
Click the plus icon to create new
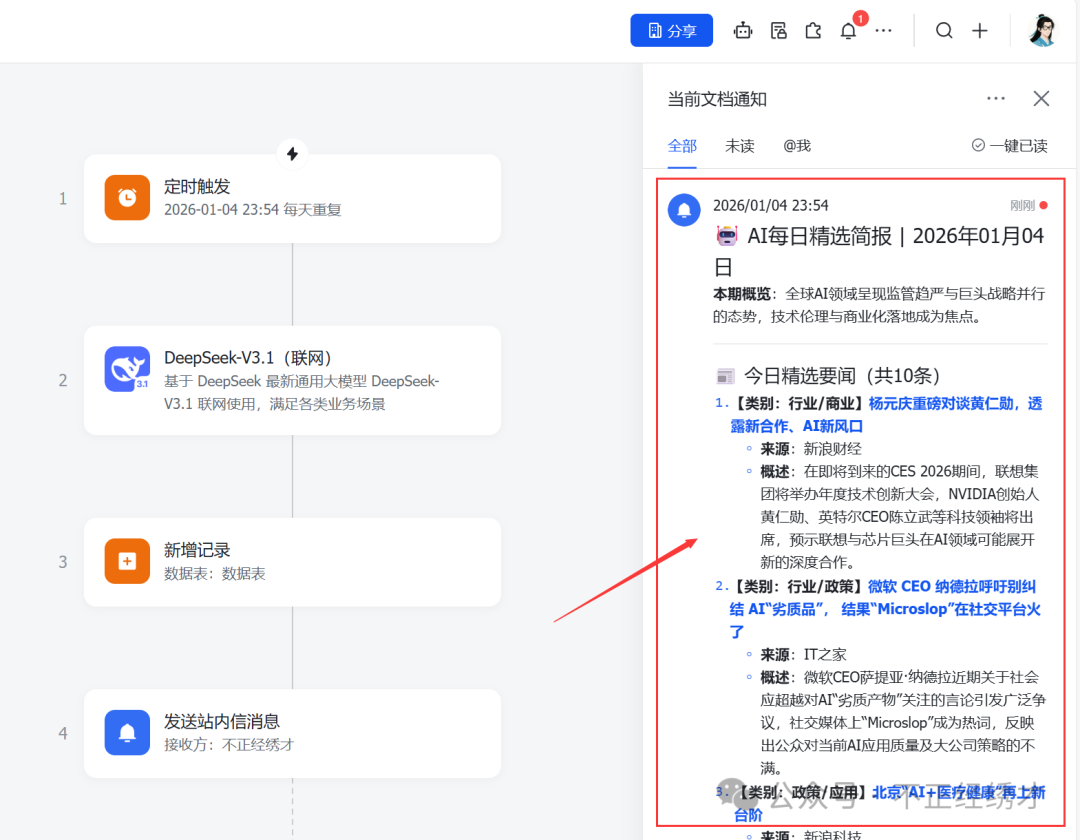pos(979,30)
